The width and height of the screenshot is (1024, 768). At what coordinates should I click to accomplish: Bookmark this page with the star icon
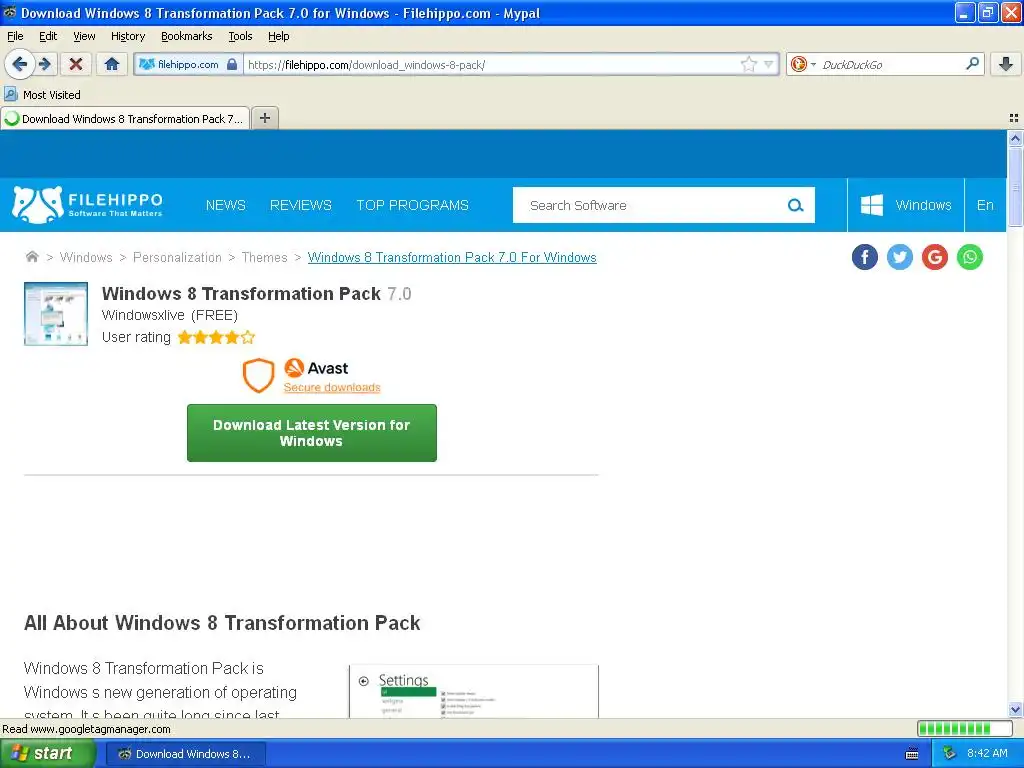[x=748, y=64]
